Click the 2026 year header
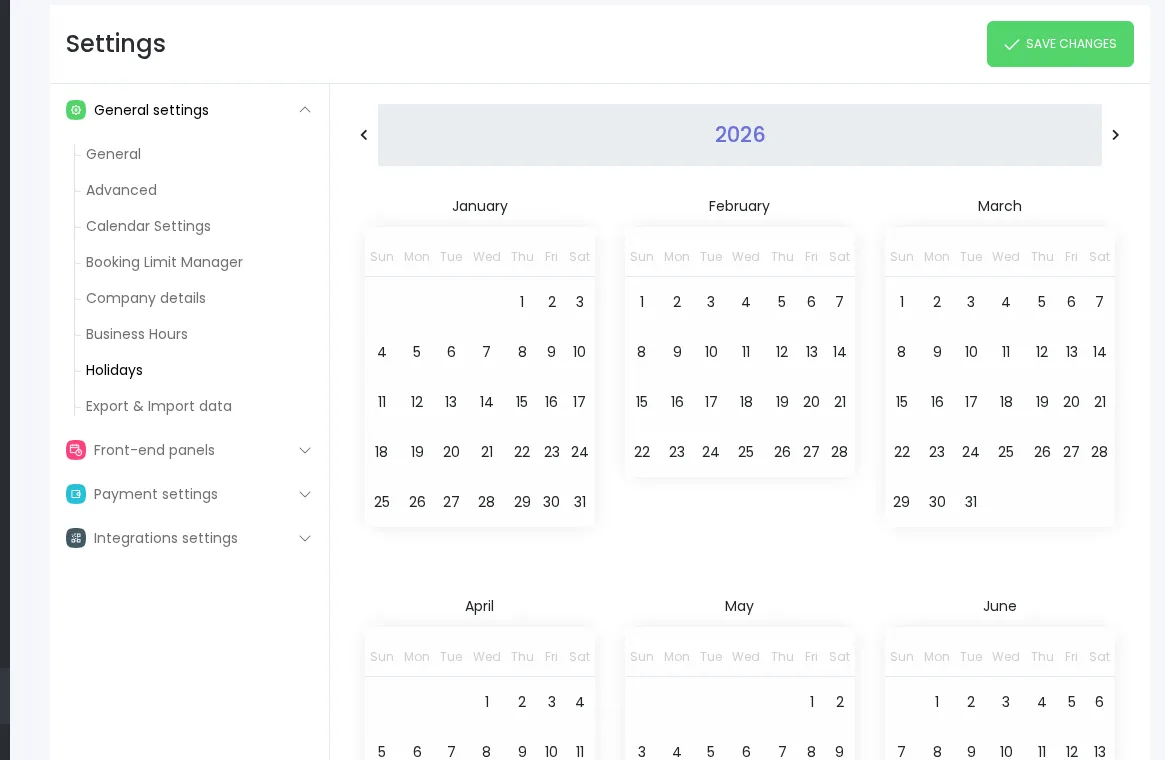Image resolution: width=1165 pixels, height=760 pixels. (x=739, y=134)
